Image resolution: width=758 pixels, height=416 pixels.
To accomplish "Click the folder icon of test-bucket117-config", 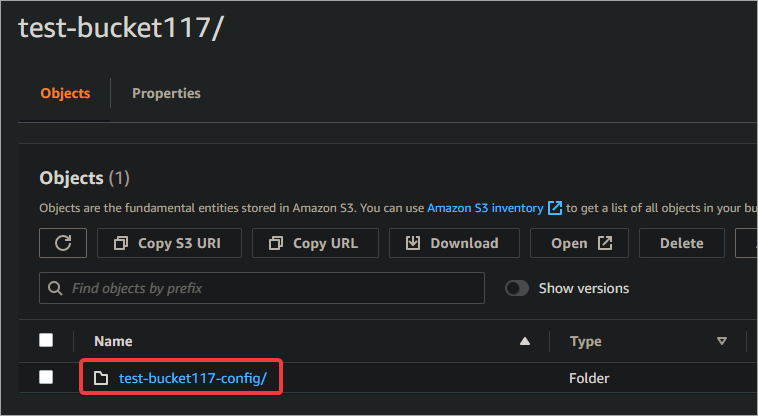I will point(101,378).
